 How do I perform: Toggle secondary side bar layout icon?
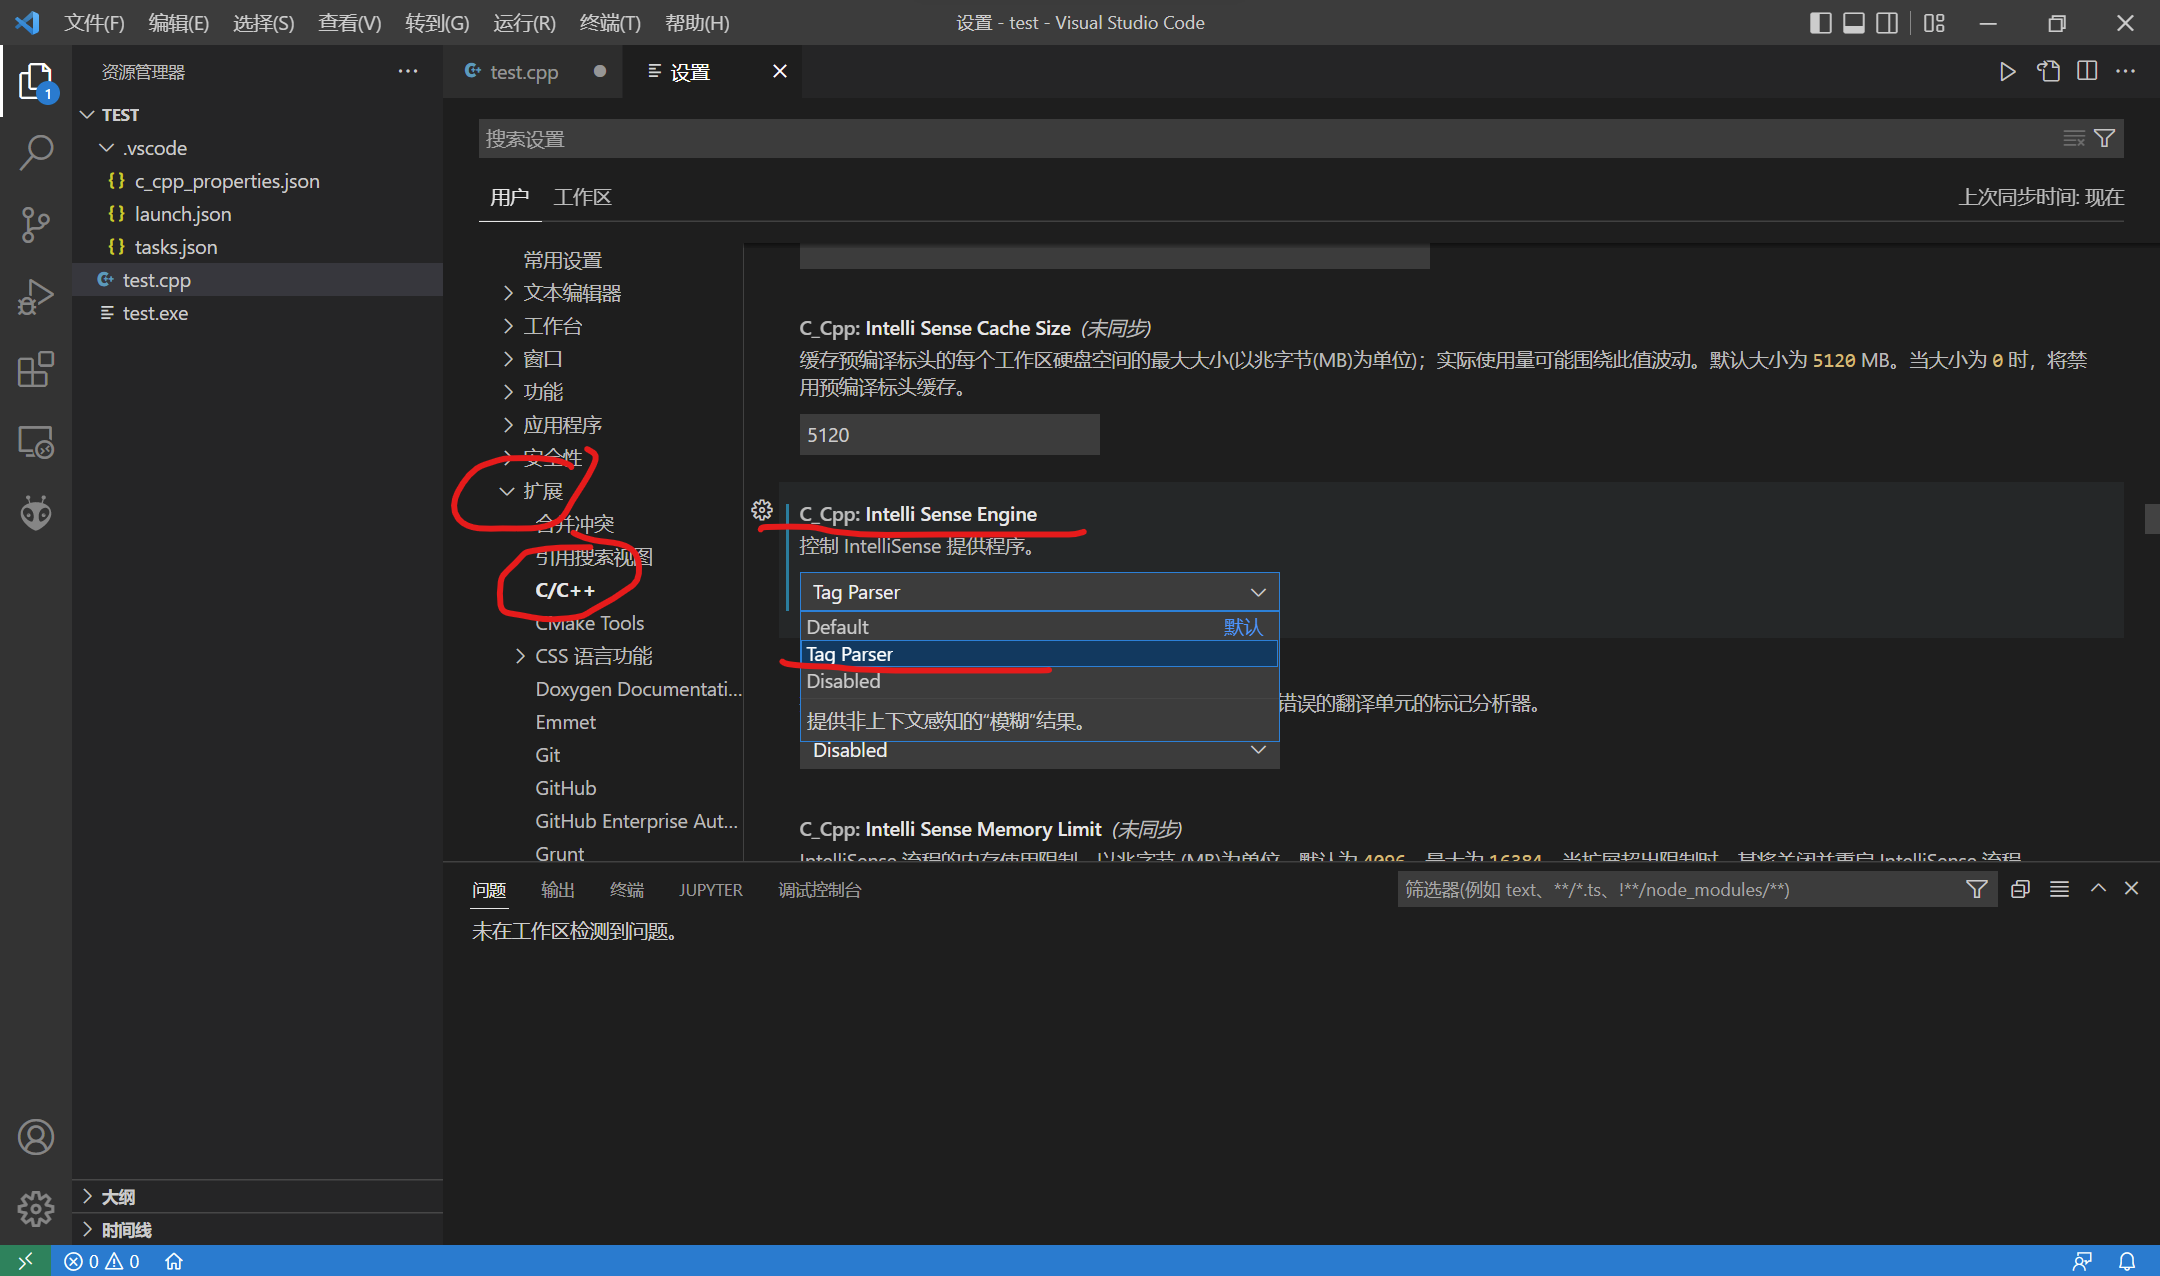[1886, 22]
